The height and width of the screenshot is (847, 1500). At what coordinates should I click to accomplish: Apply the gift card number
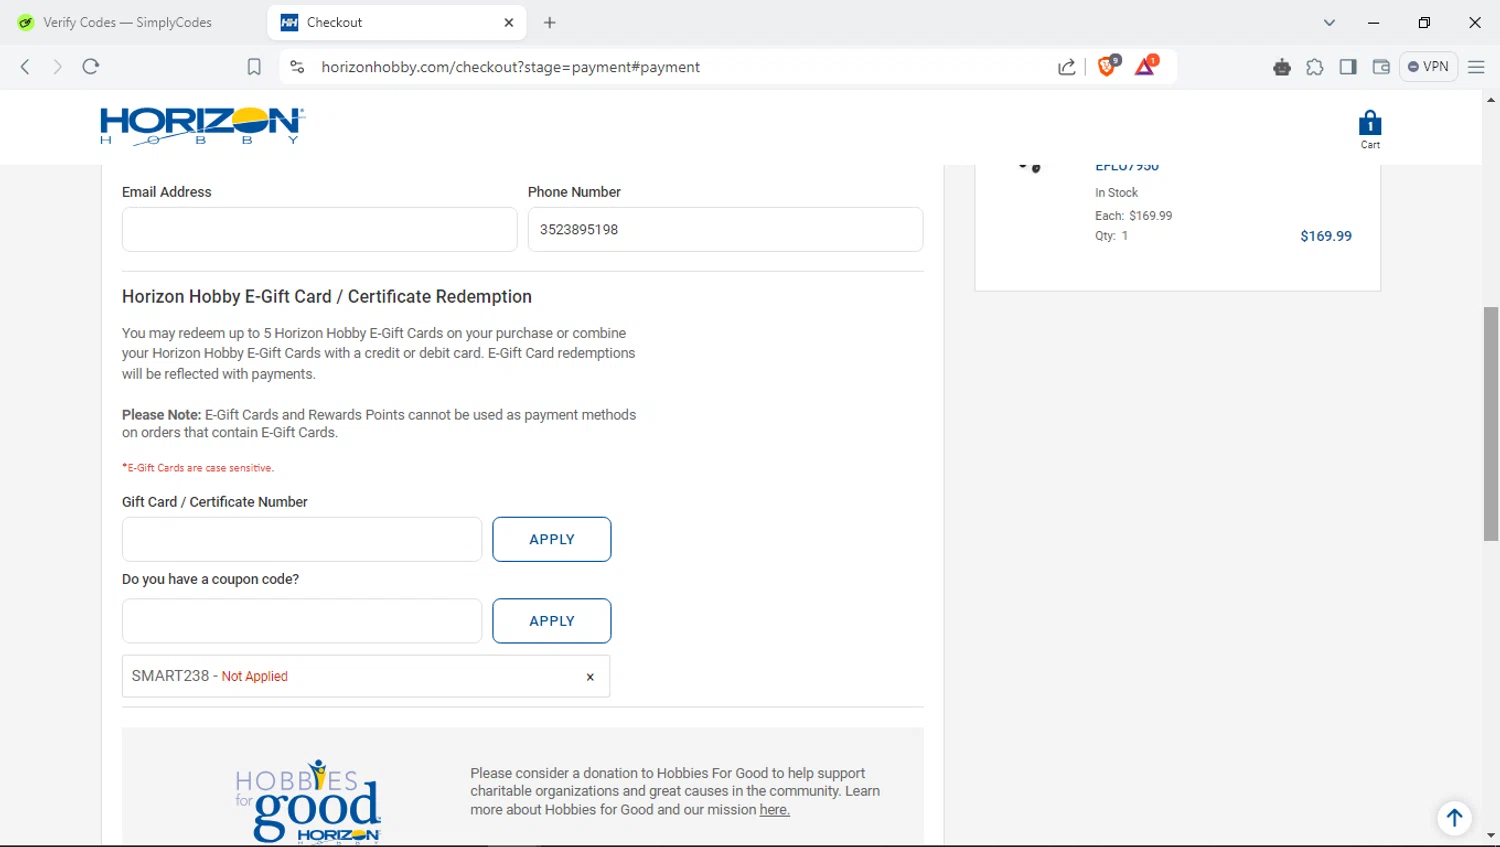[x=552, y=539]
